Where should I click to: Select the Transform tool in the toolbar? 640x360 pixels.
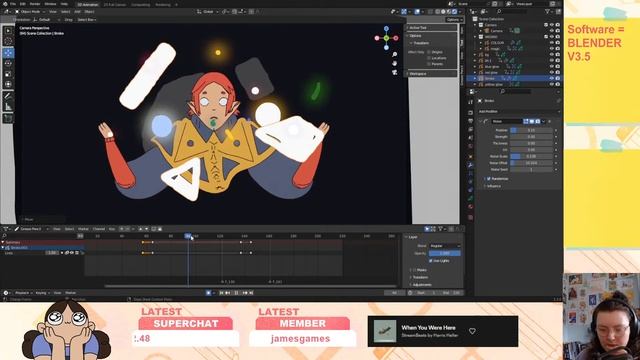tap(8, 84)
